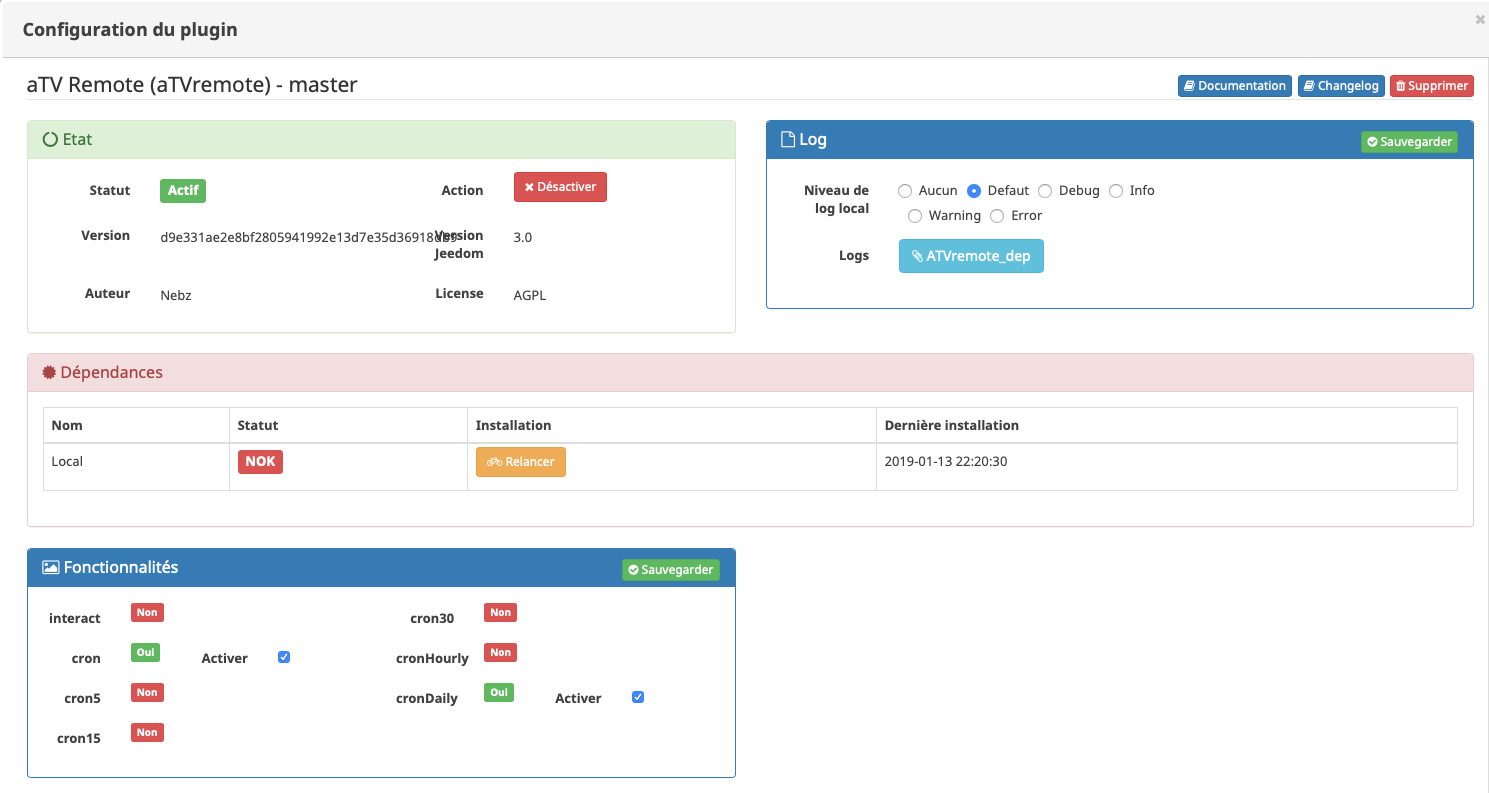Click the picture icon beside Fonctionnalités
This screenshot has height=793, width=1489.
pos(51,567)
